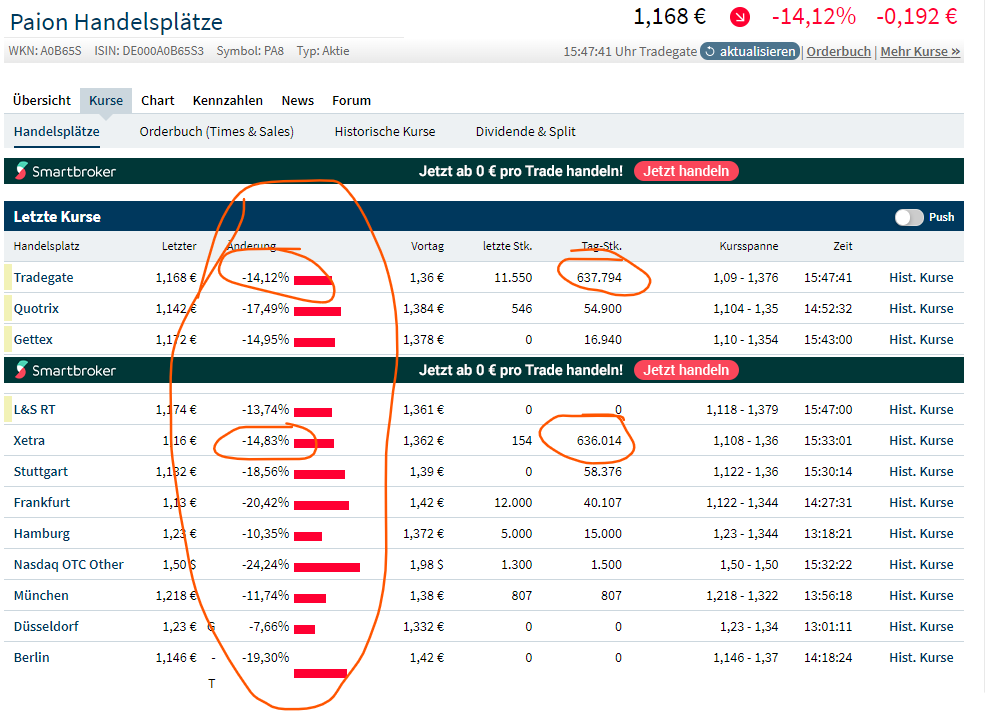This screenshot has height=712, width=985.
Task: Click Jetzt handeln in the top banner
Action: pos(686,171)
